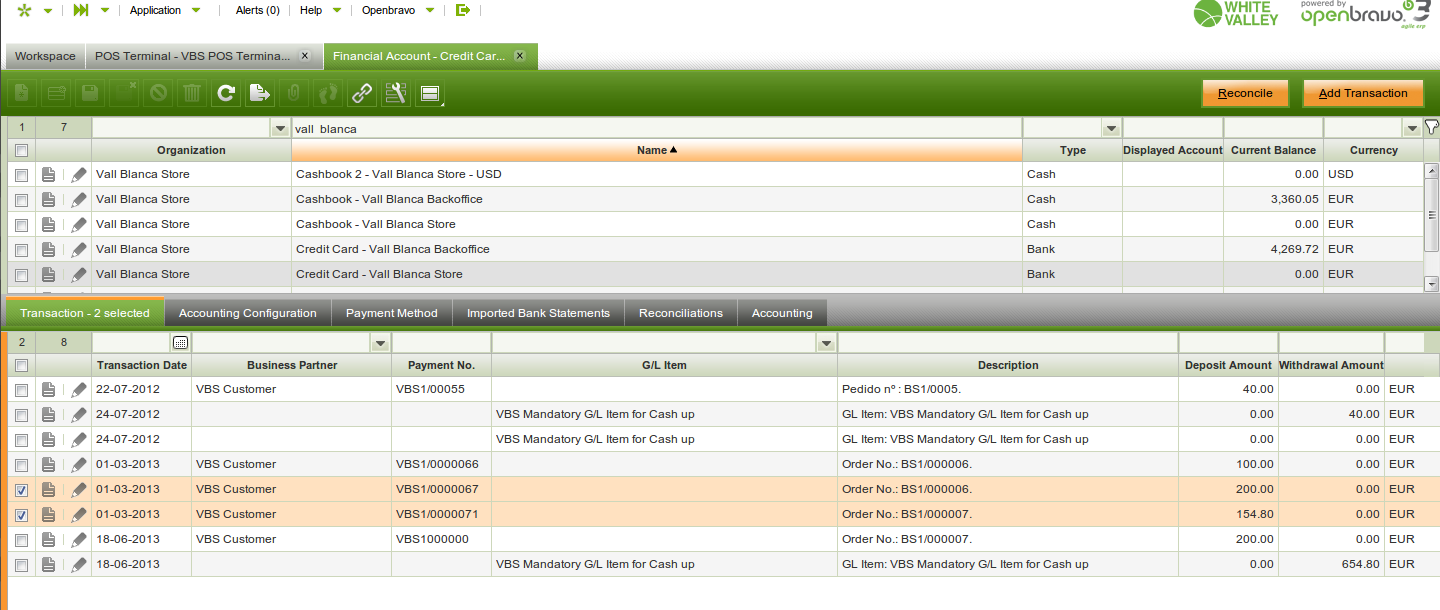Expand the Type filter dropdown arrow
The width and height of the screenshot is (1440, 610).
(1111, 129)
